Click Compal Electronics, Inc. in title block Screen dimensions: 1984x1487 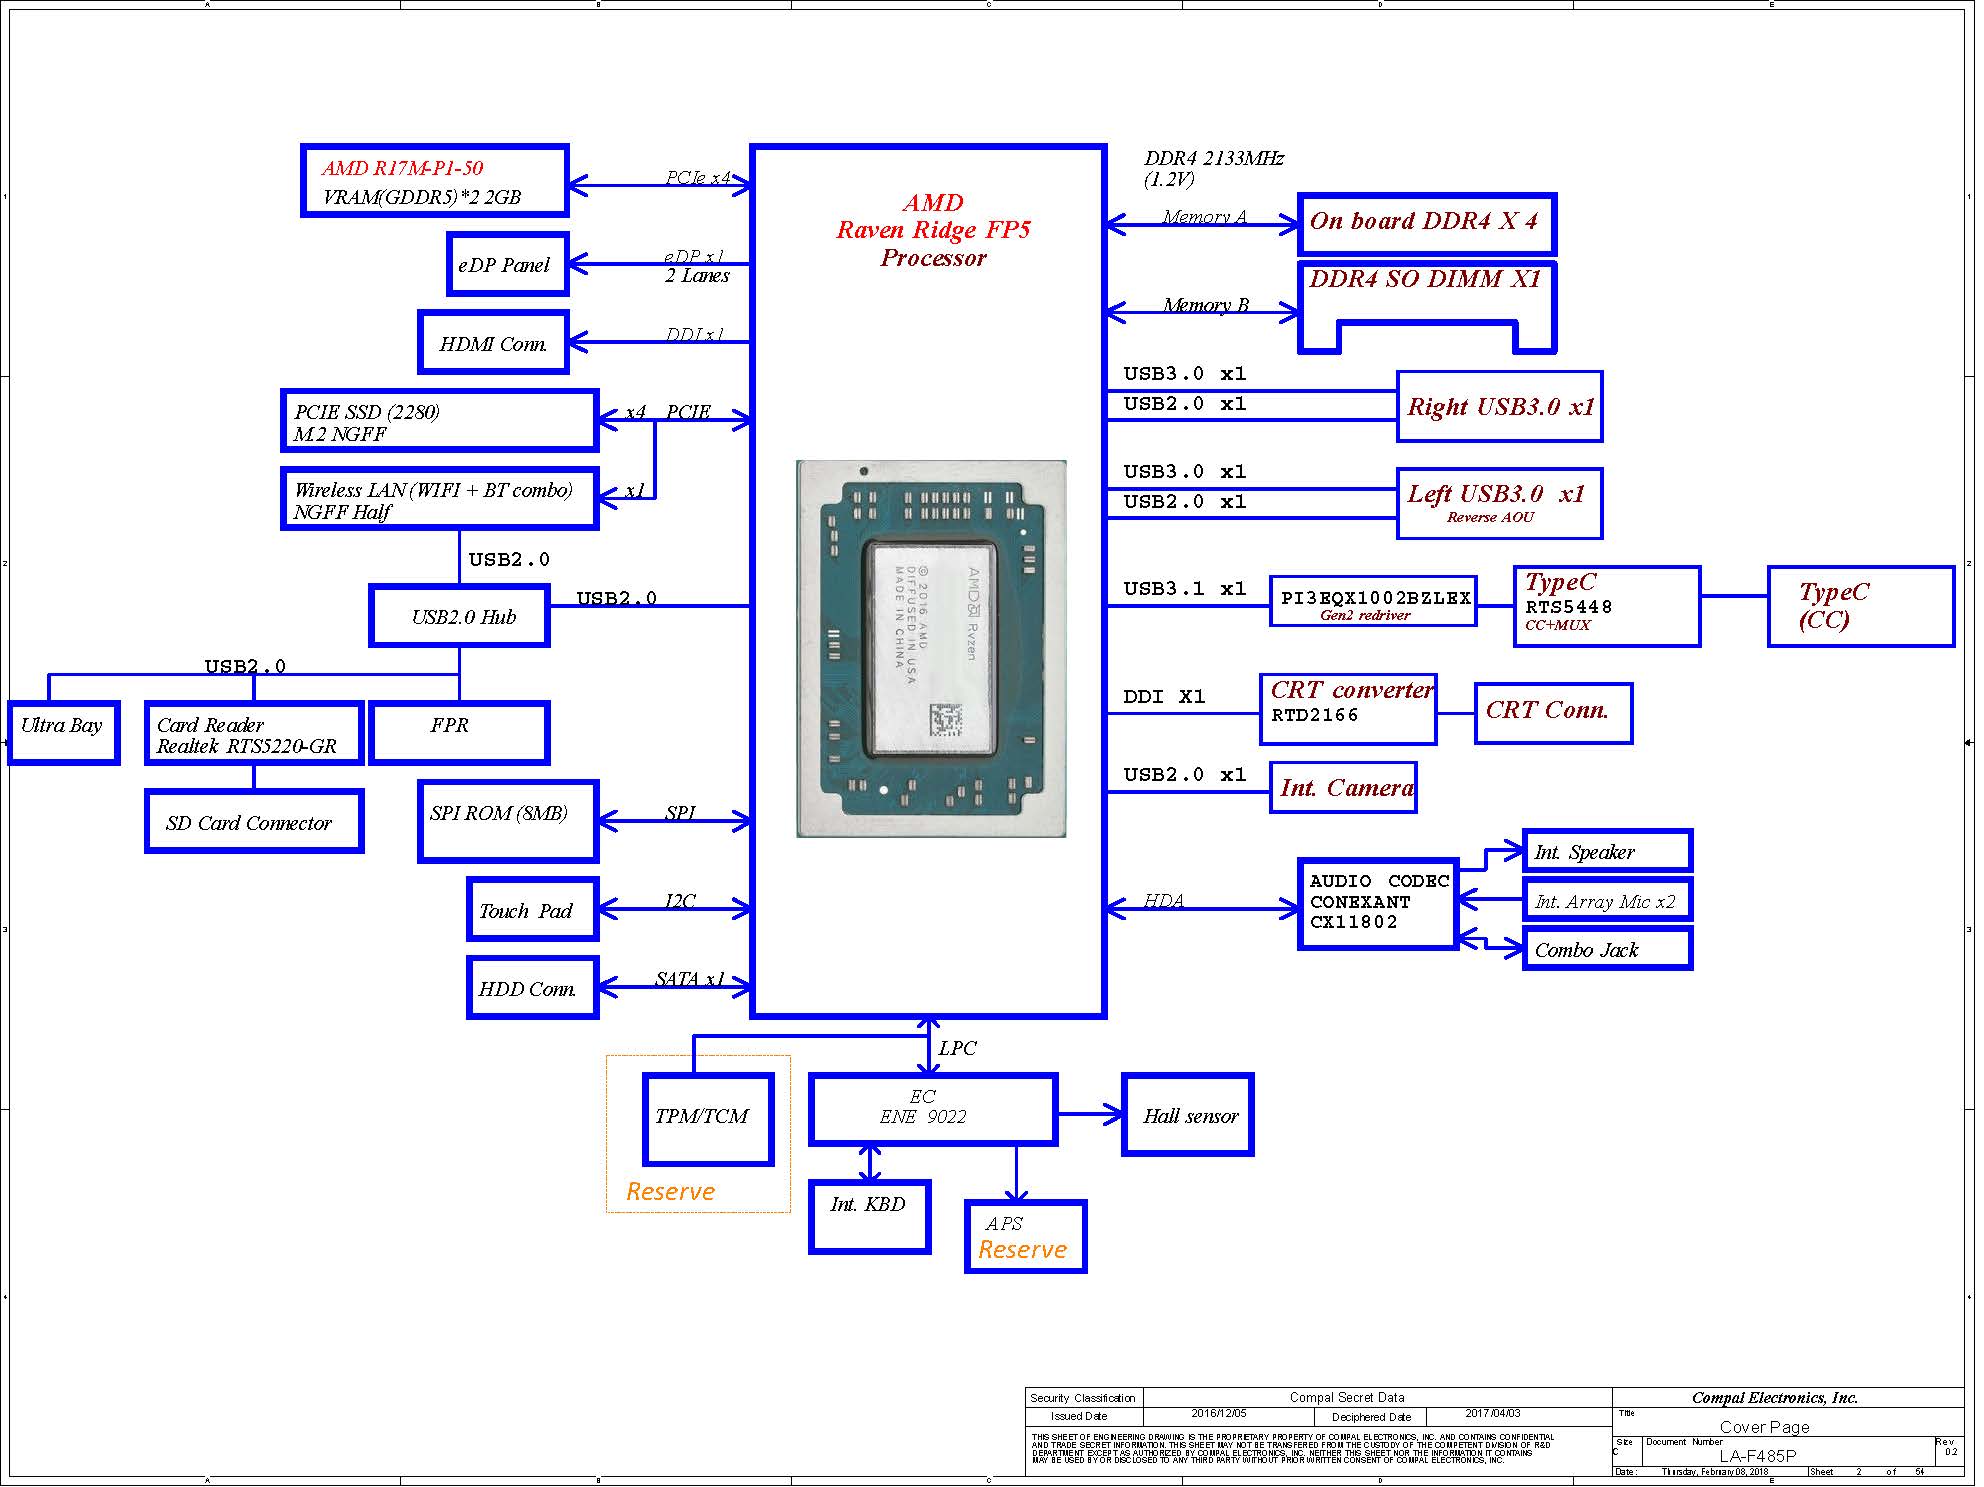1774,1398
